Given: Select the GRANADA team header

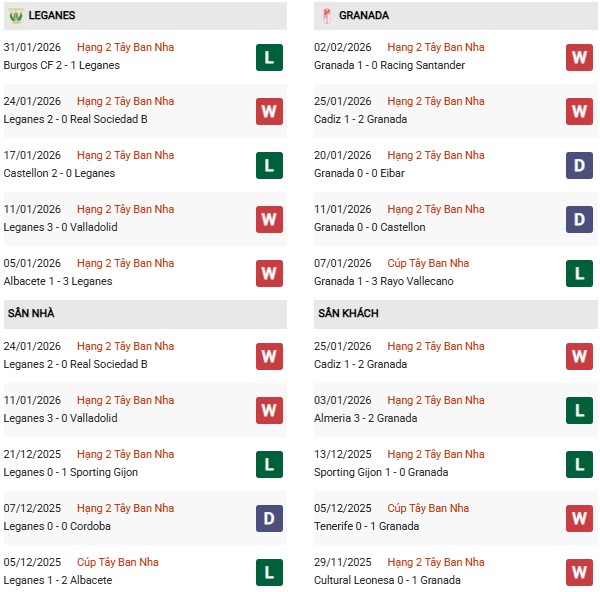Looking at the screenshot, I should (364, 16).
